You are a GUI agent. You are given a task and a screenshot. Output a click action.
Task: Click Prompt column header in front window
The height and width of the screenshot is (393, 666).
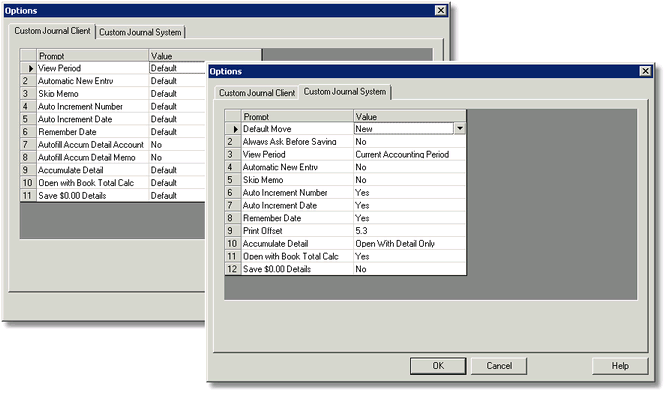(x=297, y=116)
